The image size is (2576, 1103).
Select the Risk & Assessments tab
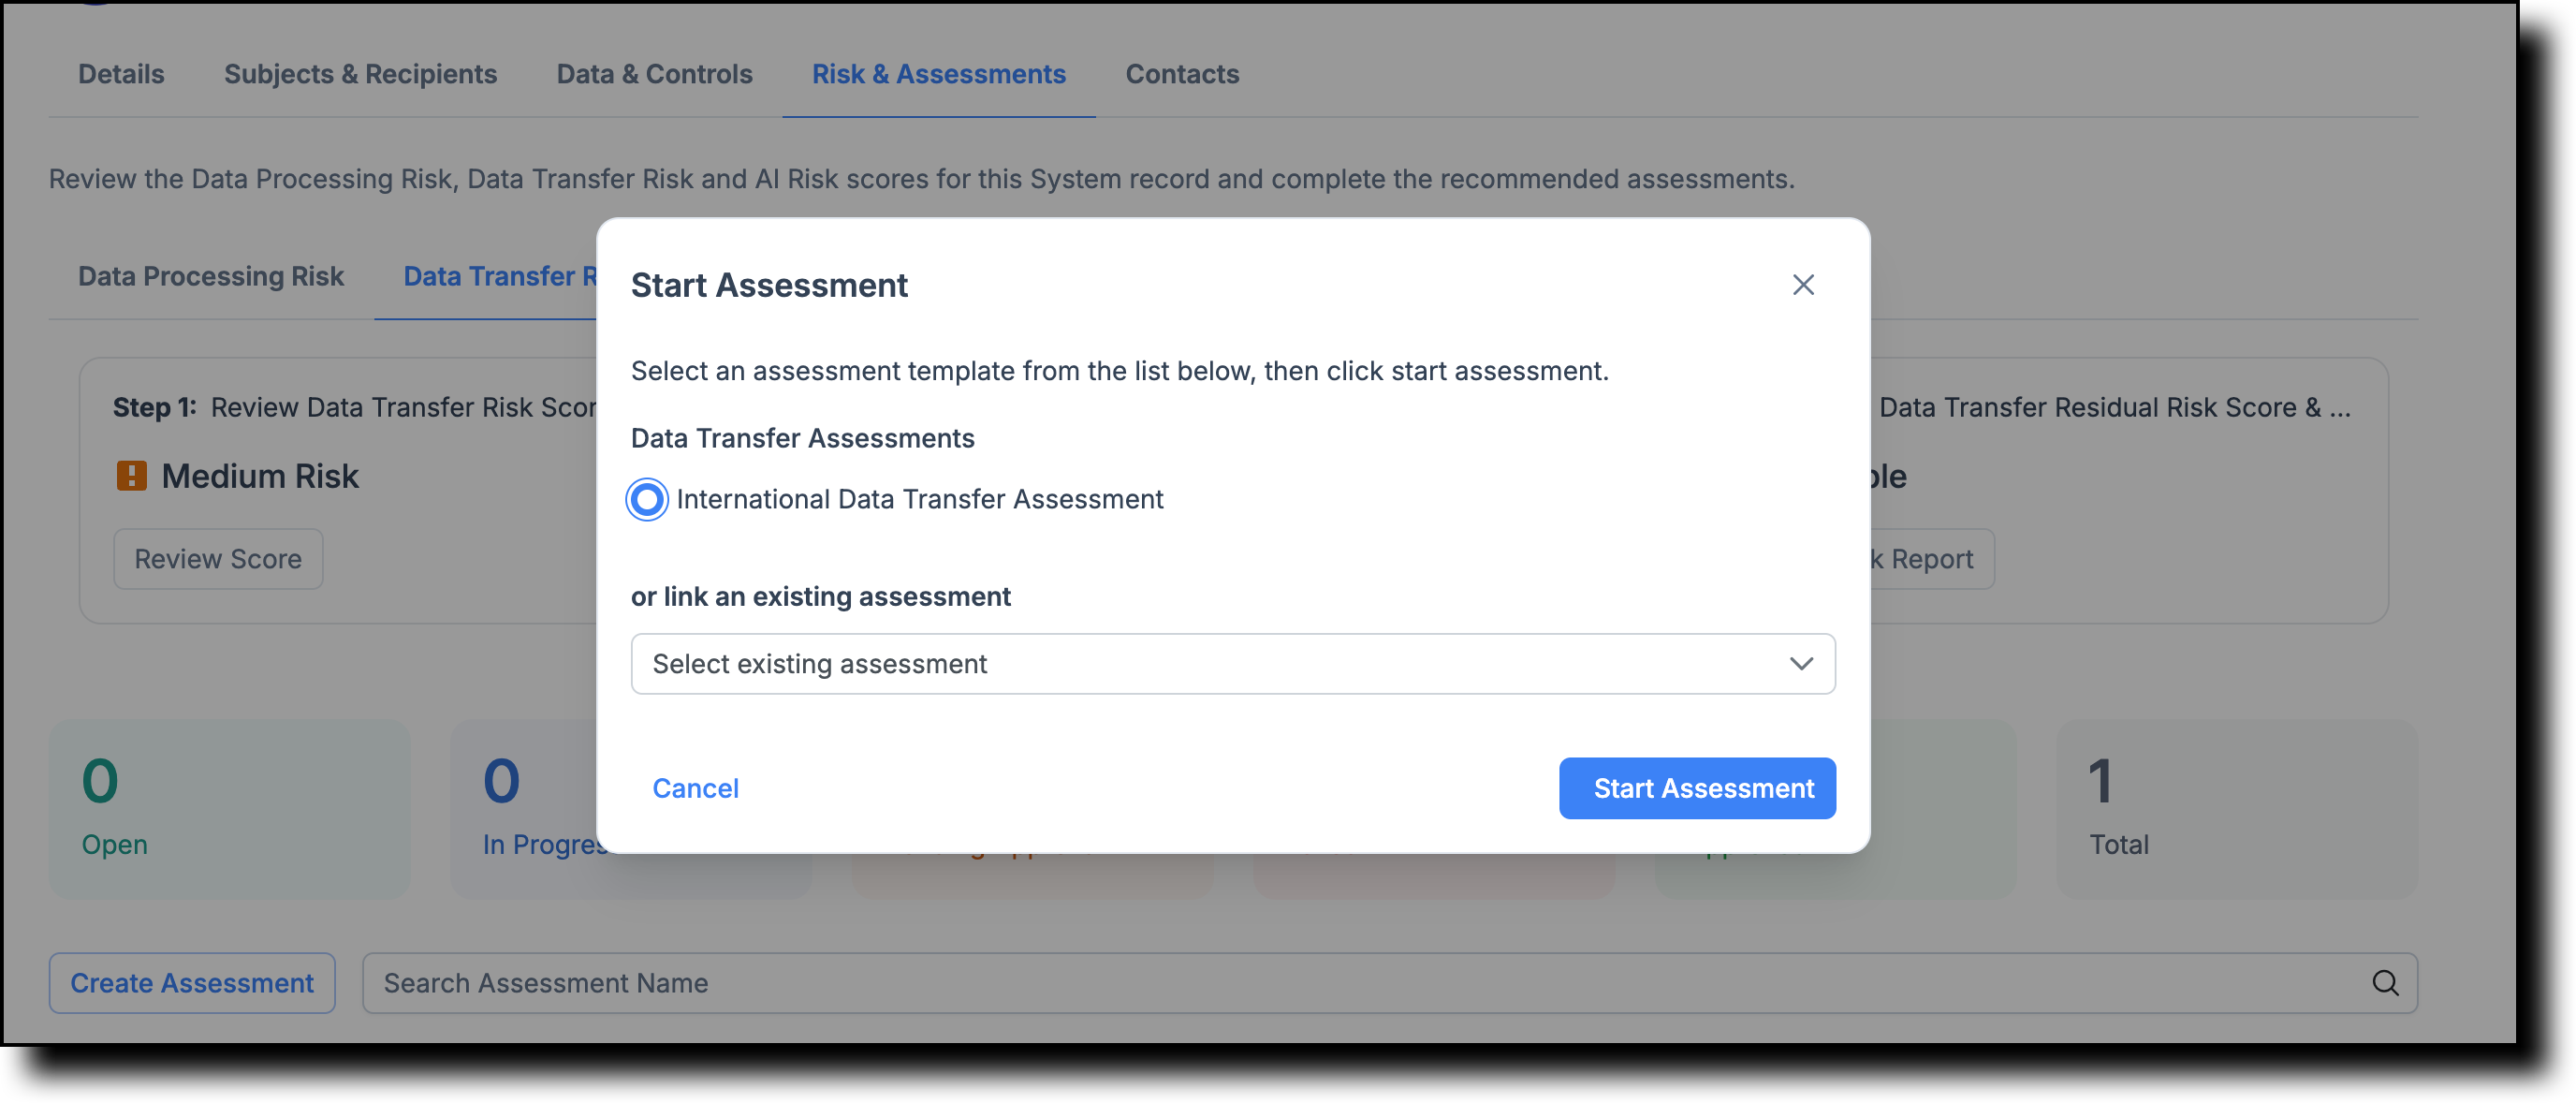click(x=938, y=74)
